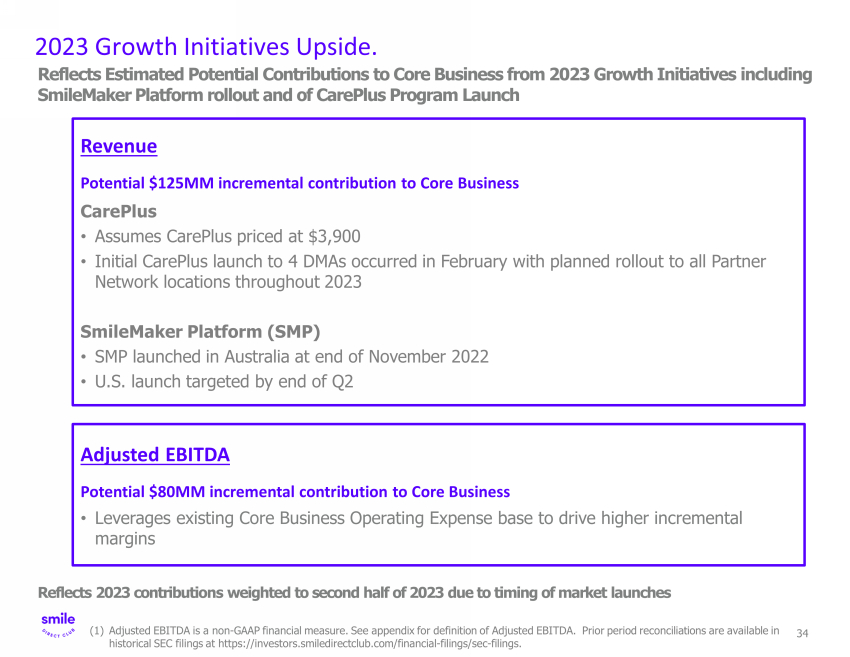850x657 pixels.
Task: Select the slide title '2023 Growth Initiatives Upside.'
Action: coord(206,47)
